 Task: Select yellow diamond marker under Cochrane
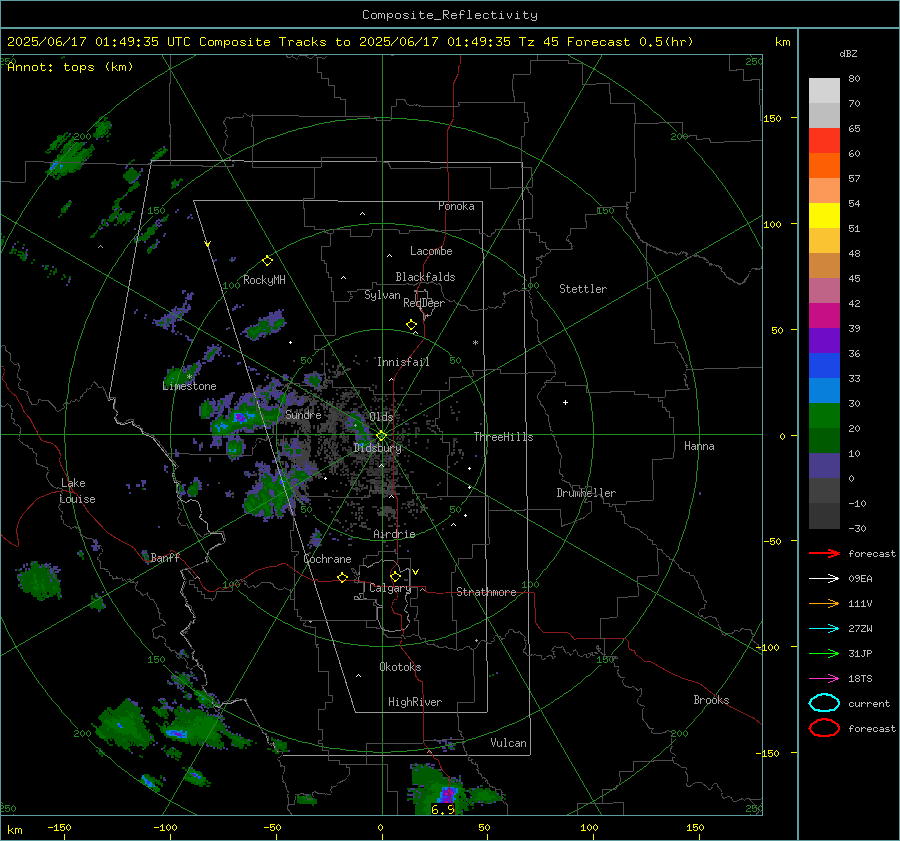342,578
